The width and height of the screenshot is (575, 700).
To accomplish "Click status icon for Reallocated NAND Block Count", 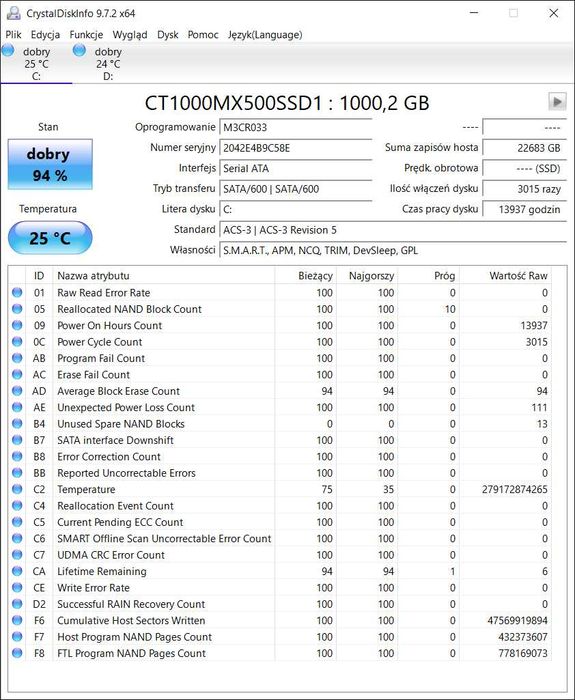I will click(x=17, y=309).
